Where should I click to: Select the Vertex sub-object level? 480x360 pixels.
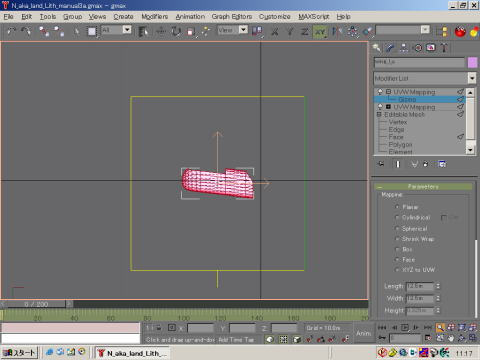398,122
